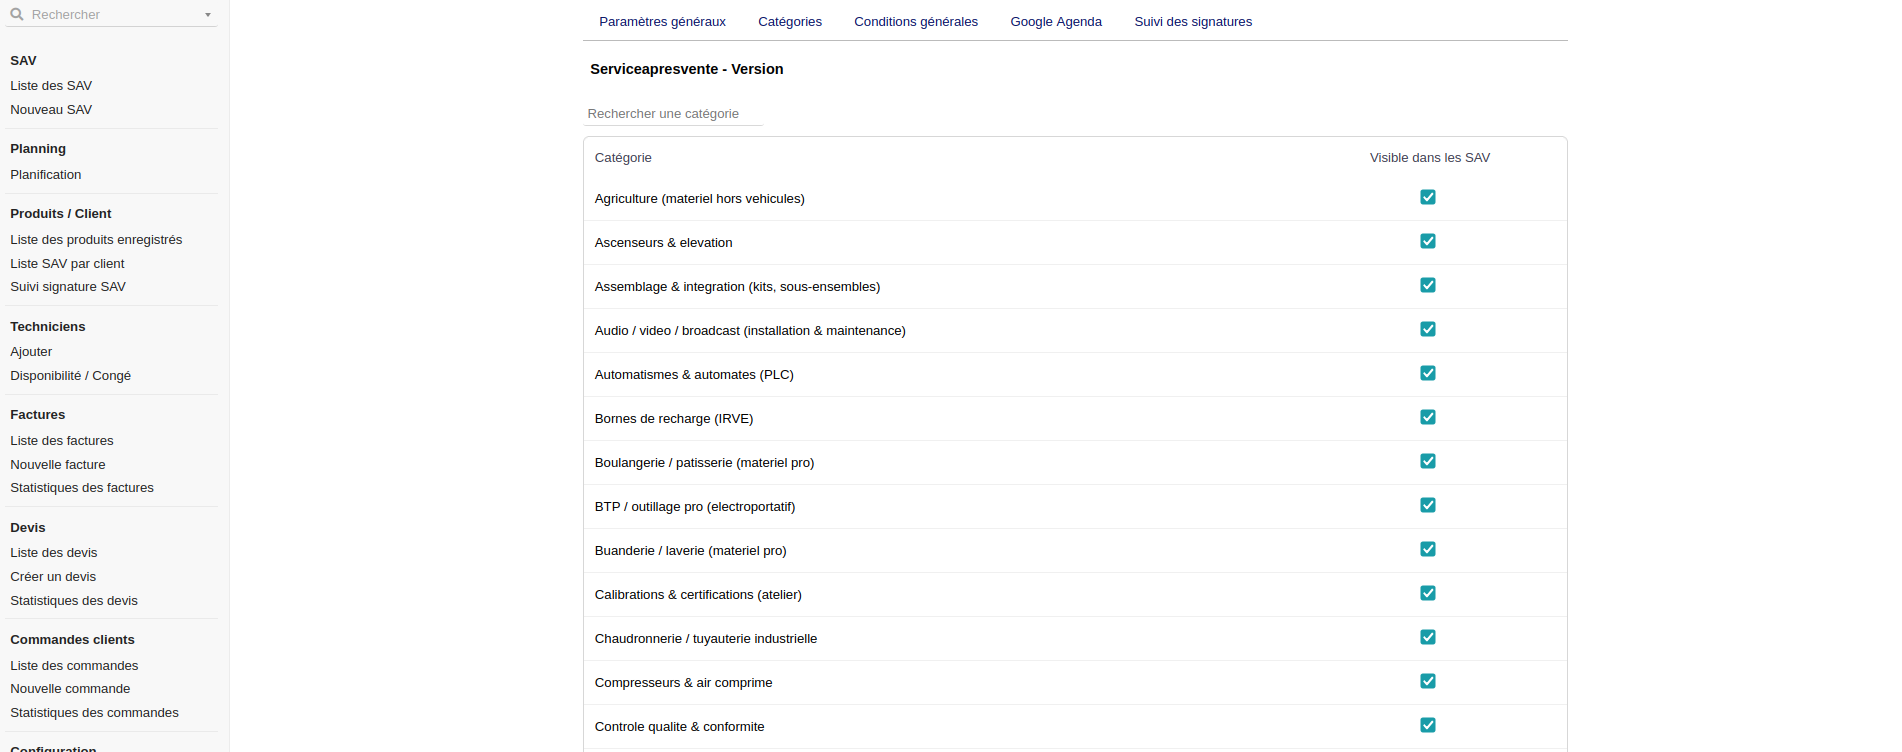
Task: Switch to Paramètres généraux tab
Action: click(662, 22)
